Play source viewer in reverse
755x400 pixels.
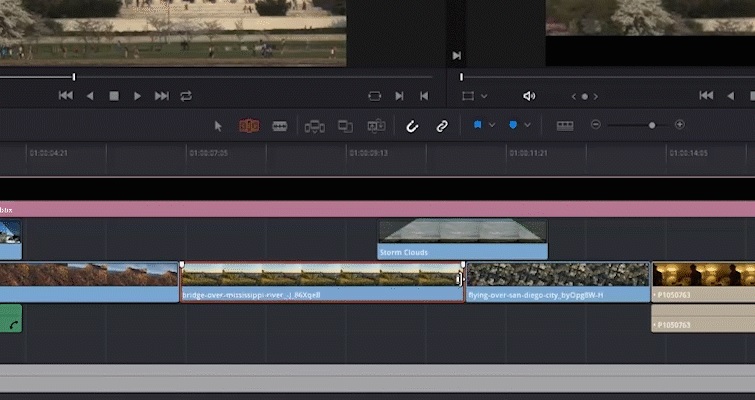click(x=90, y=96)
